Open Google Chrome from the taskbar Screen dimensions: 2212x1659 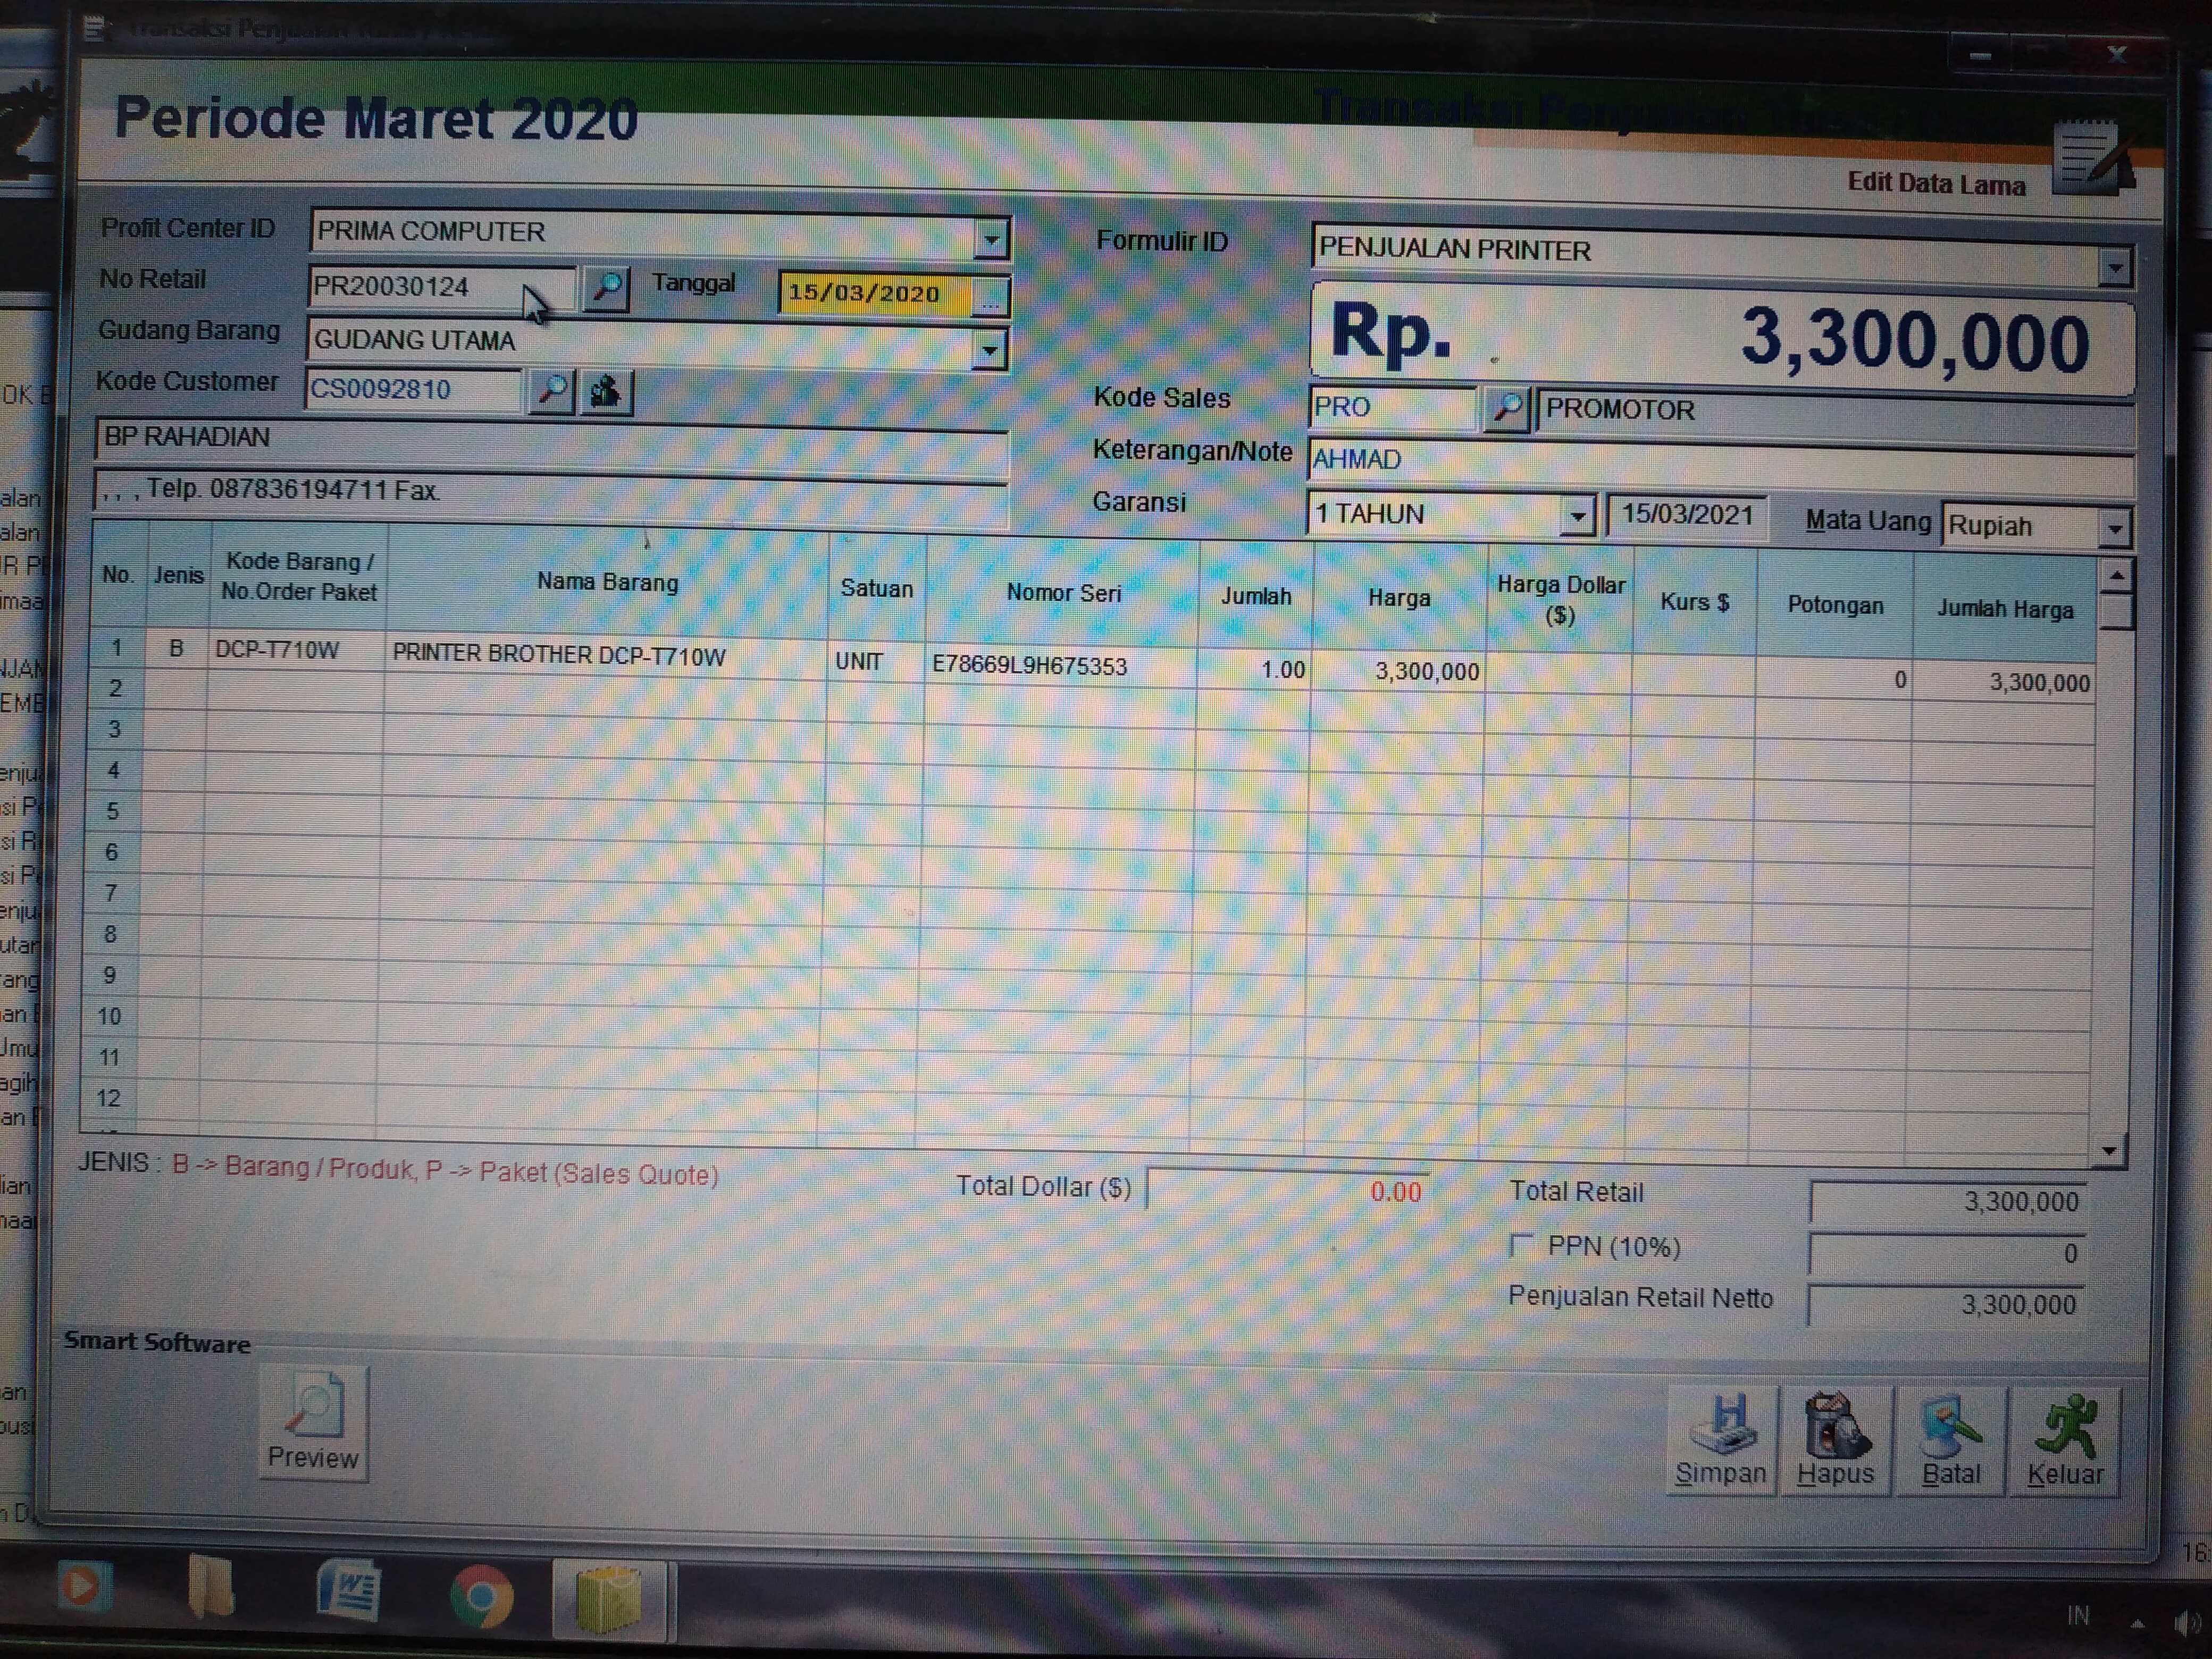coord(481,1596)
